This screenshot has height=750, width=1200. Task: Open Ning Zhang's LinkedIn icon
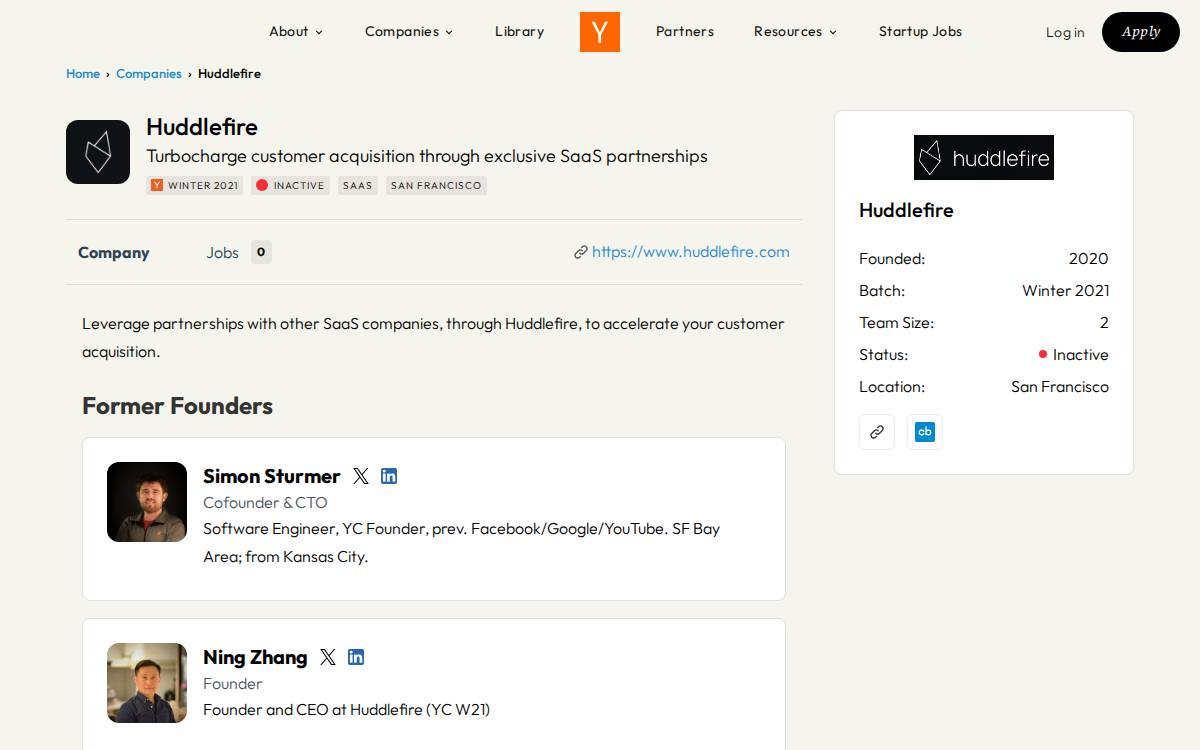tap(356, 657)
